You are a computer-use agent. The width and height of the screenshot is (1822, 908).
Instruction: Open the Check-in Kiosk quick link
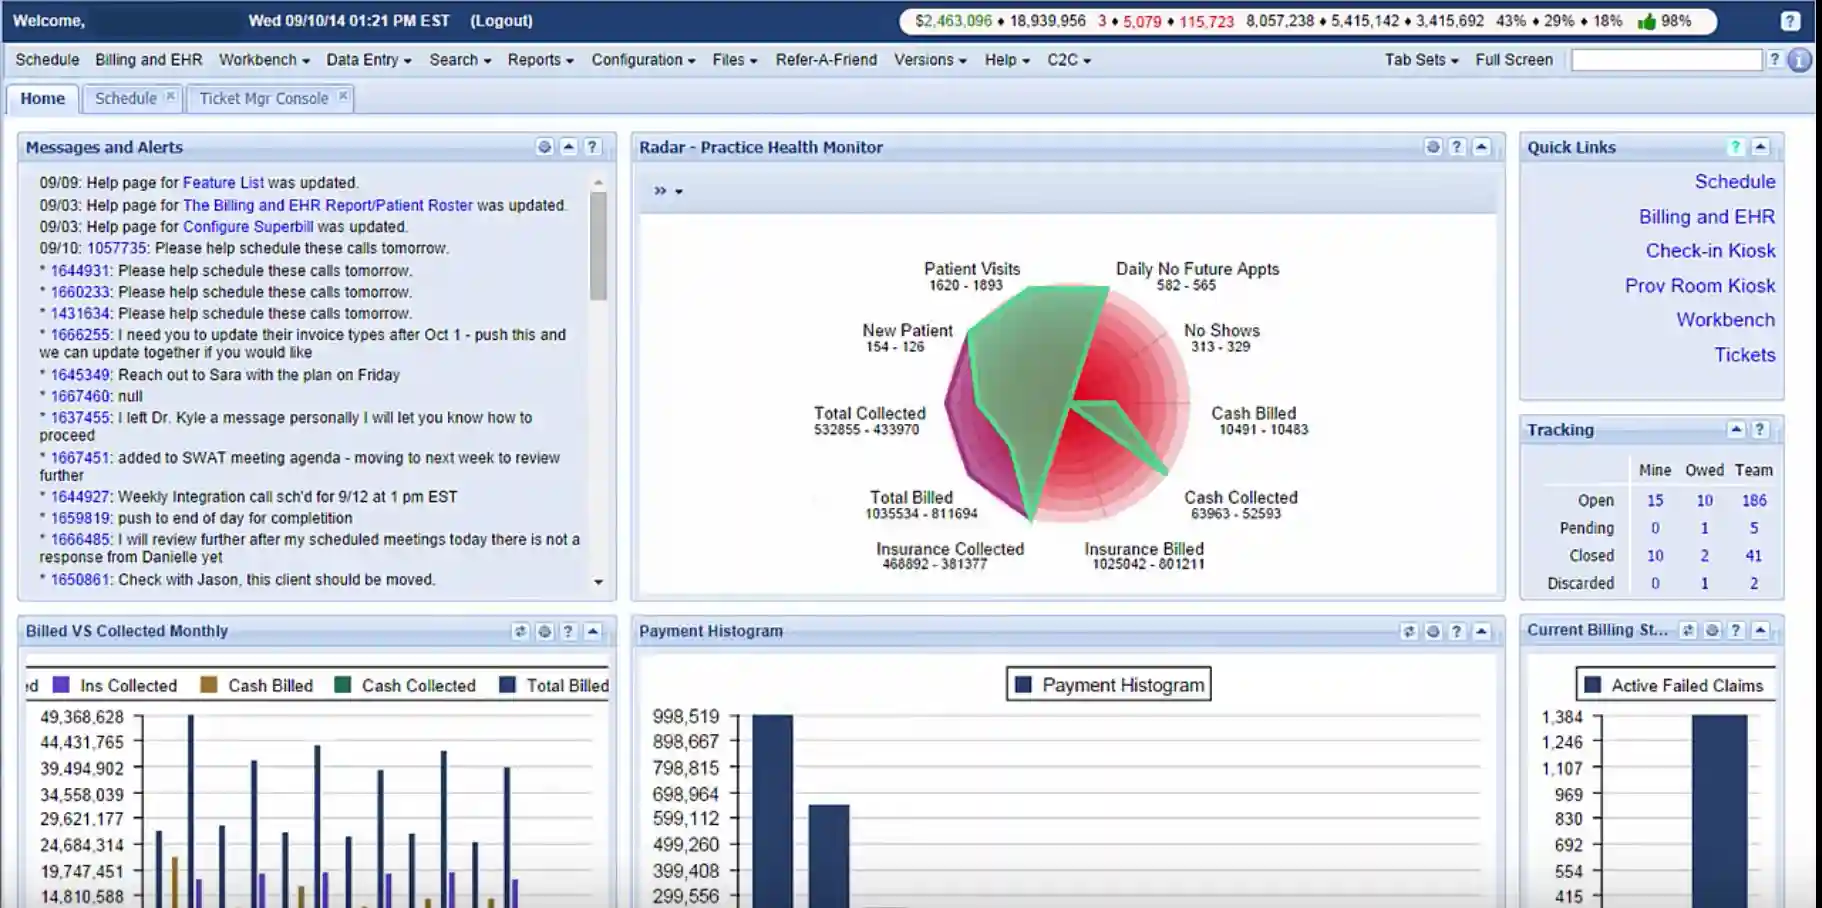pyautogui.click(x=1709, y=251)
